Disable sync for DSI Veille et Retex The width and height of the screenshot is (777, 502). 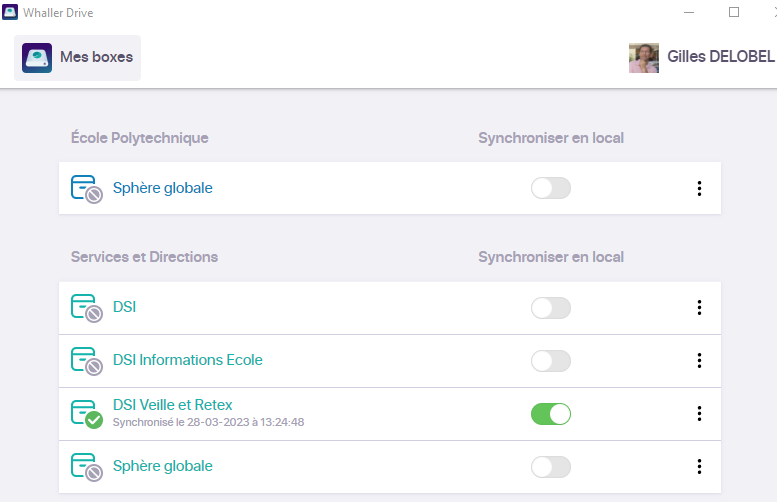click(x=550, y=414)
